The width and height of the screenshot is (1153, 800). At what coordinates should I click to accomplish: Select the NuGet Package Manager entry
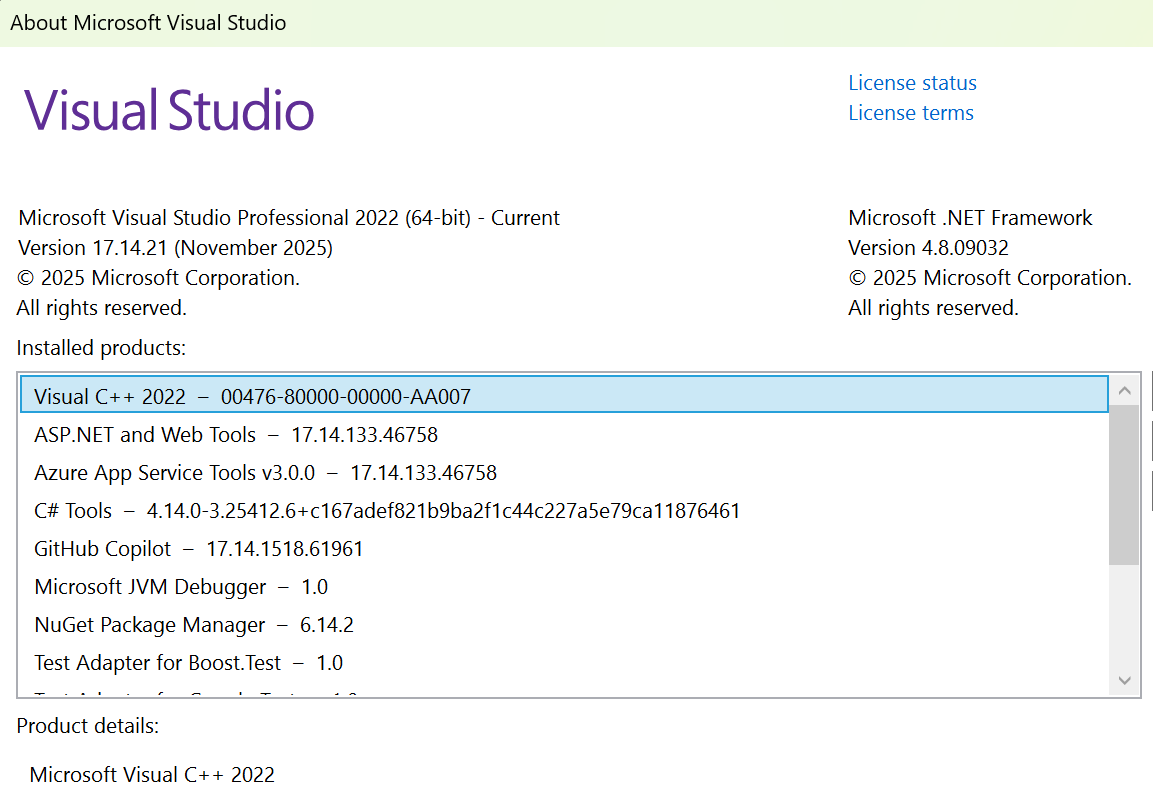tap(194, 624)
